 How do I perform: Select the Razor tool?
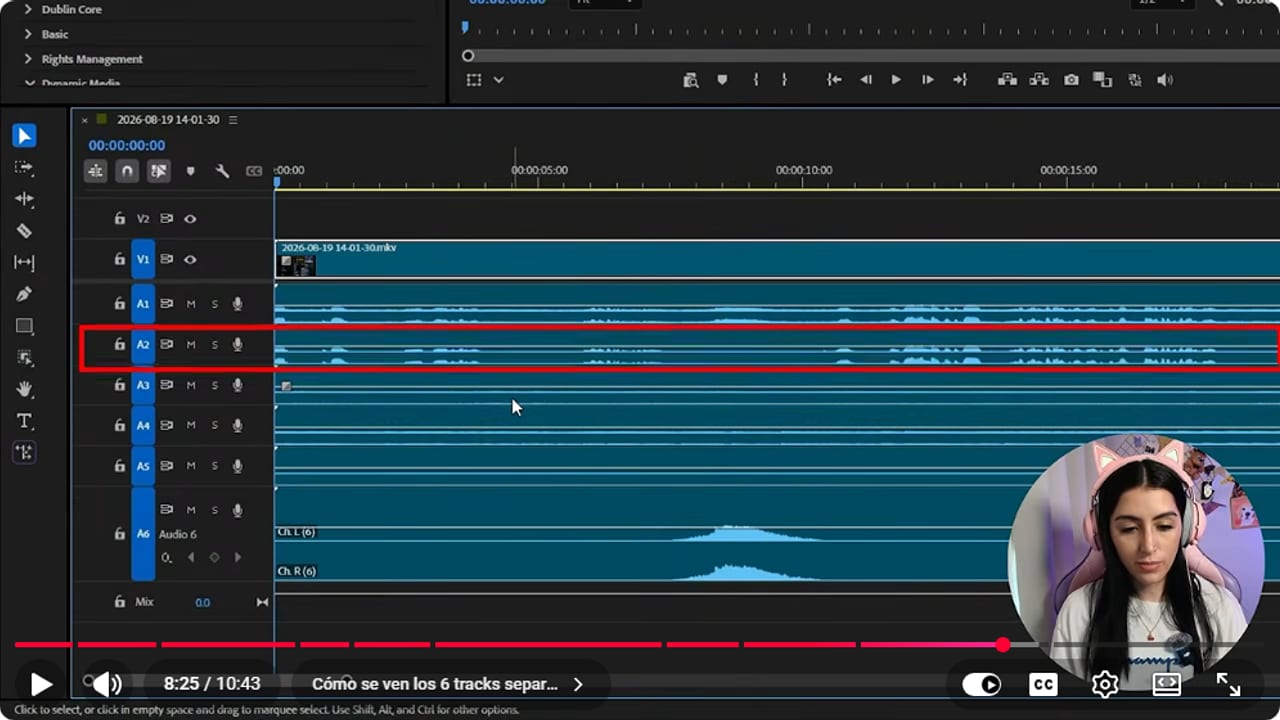(x=24, y=231)
